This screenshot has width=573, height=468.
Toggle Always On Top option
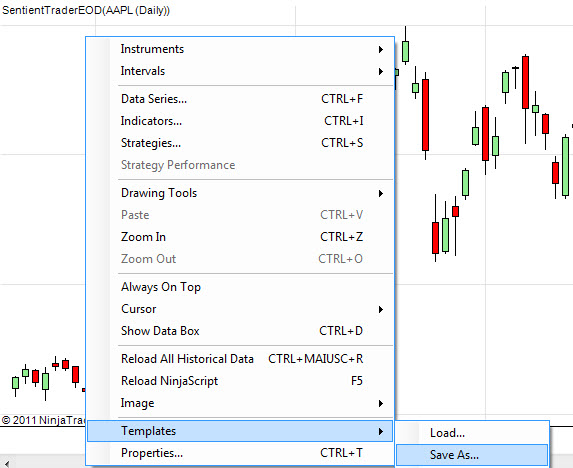240,287
